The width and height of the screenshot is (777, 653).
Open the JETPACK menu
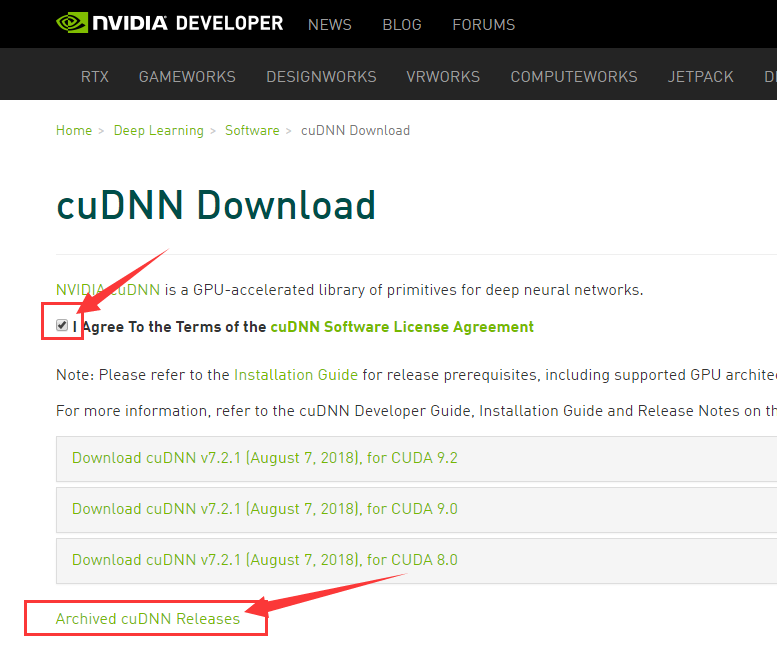click(x=700, y=77)
